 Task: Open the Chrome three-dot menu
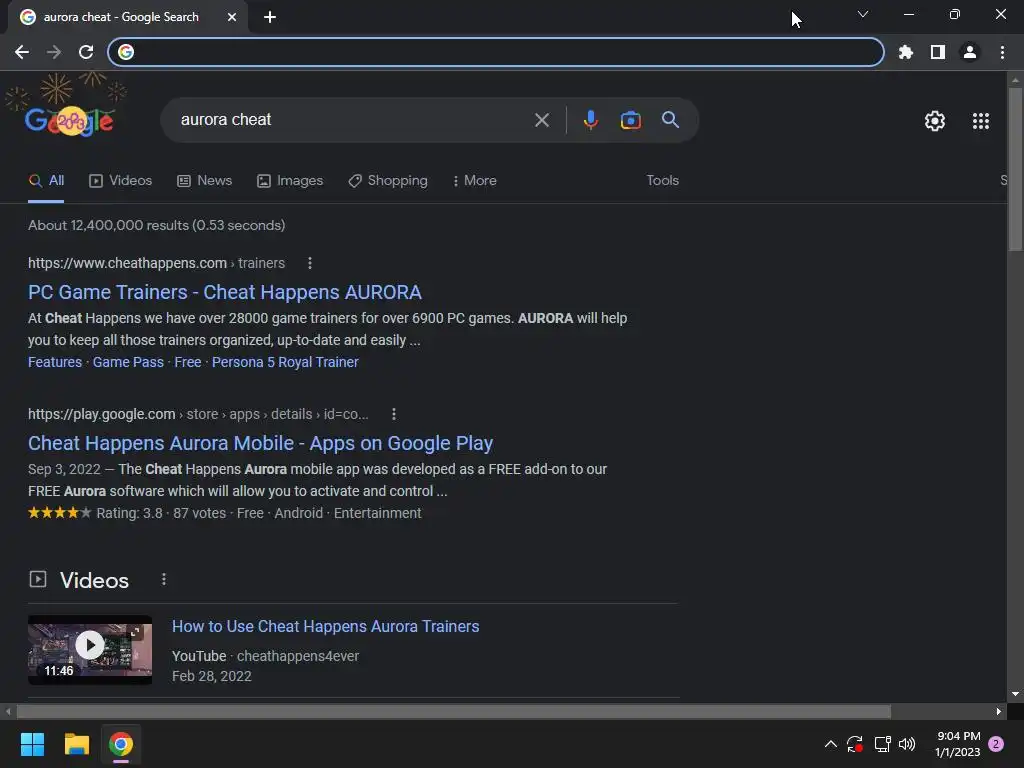pos(1002,52)
